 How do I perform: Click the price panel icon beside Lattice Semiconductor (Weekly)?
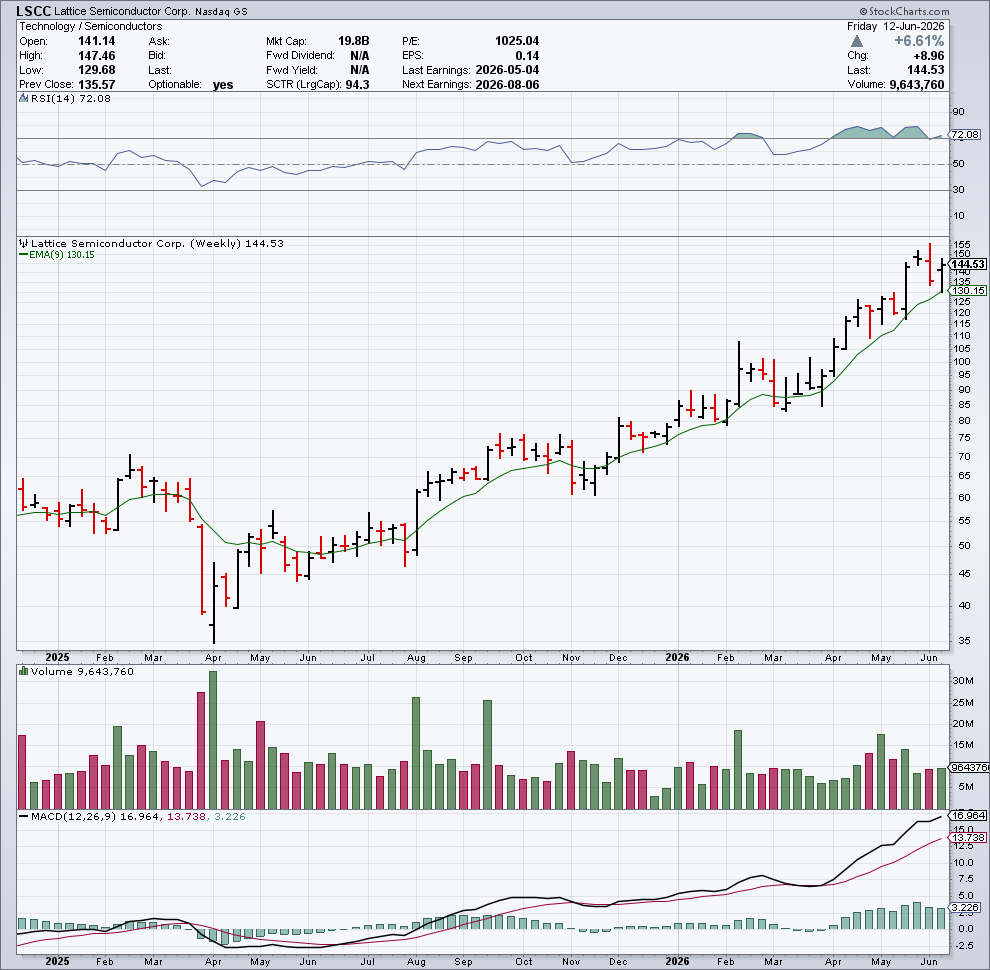[x=23, y=243]
